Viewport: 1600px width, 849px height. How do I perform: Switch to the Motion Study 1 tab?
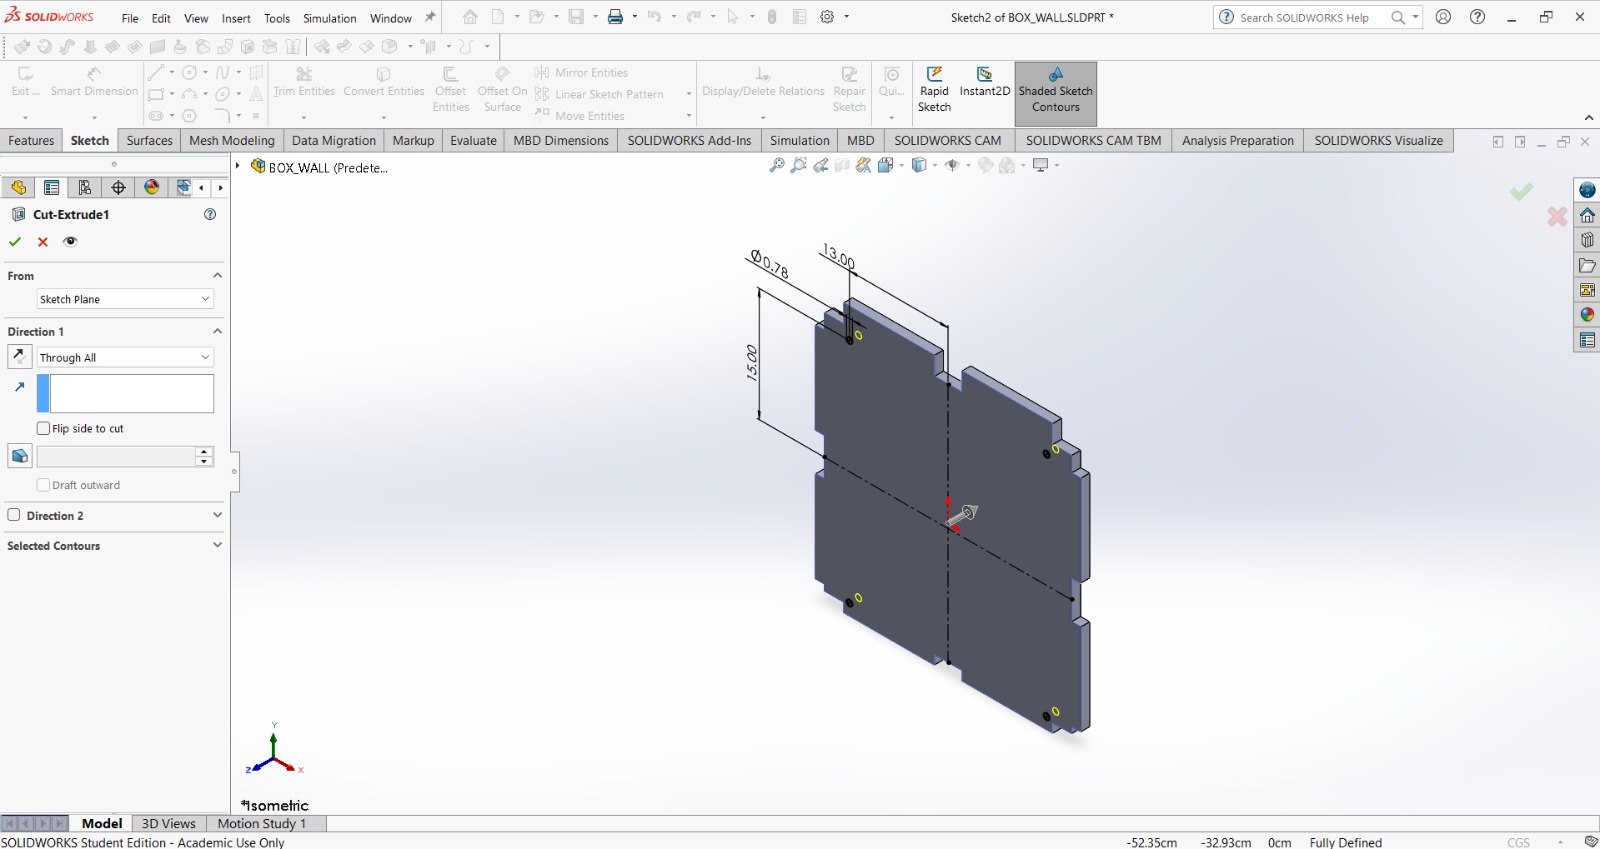[262, 824]
